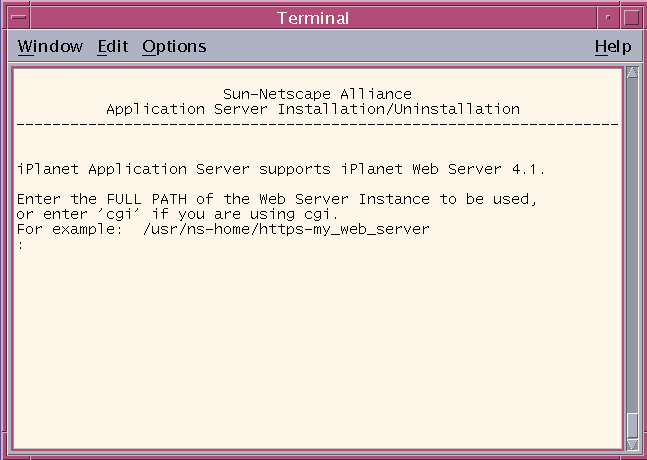Open the Help menu
Viewport: 647px width, 460px height.
(x=613, y=46)
